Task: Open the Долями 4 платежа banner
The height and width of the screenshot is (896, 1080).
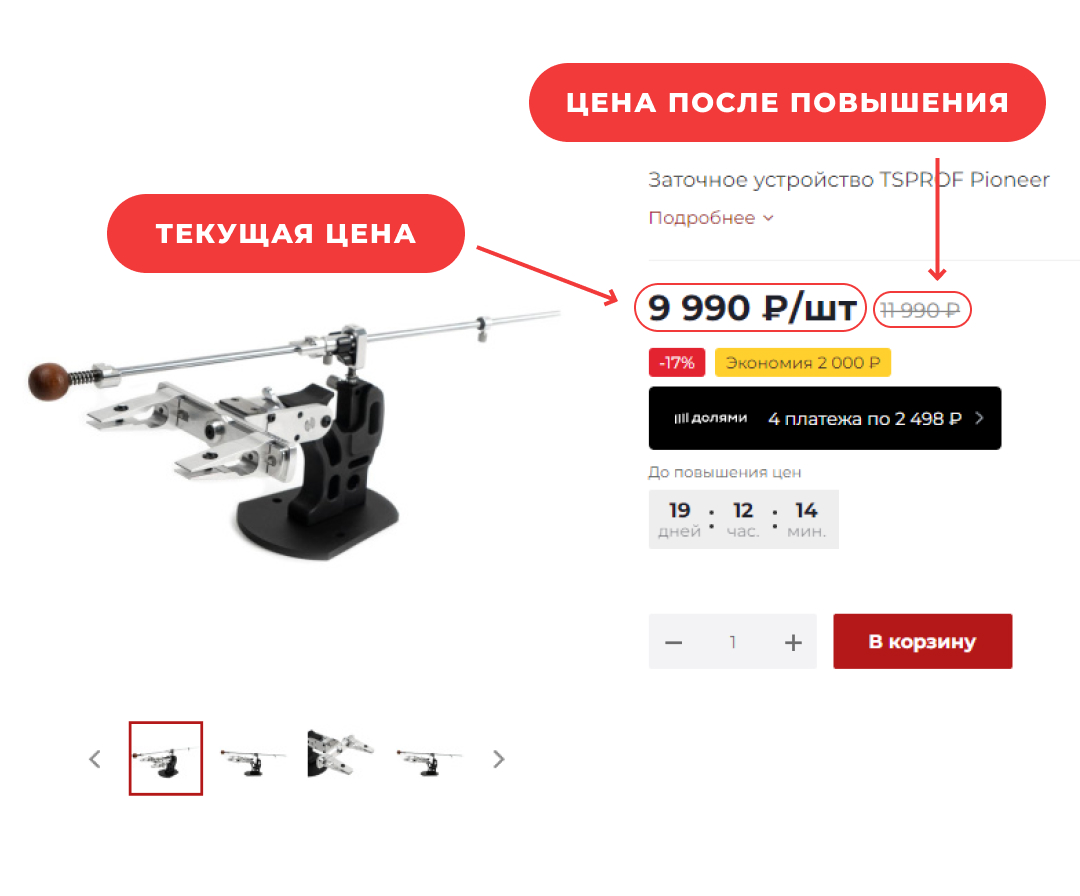Action: click(x=824, y=418)
